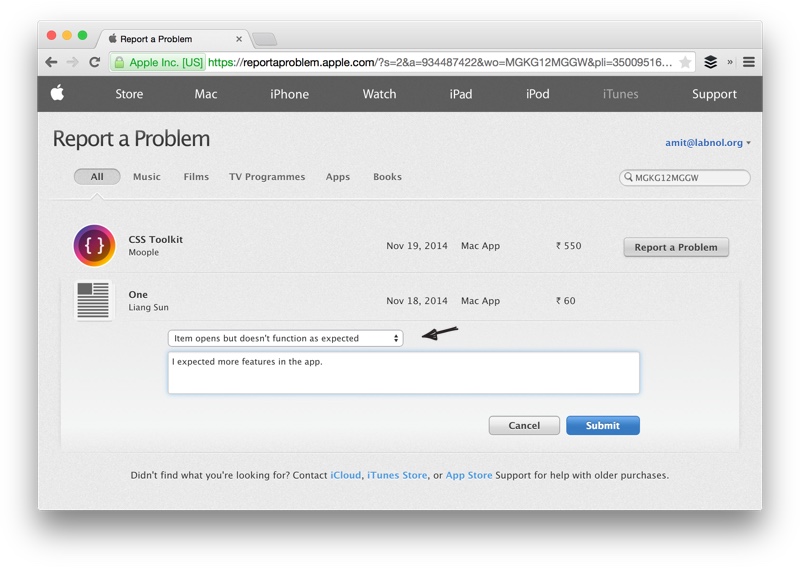Expand the amit@labnol.org account dropdown
The image size is (800, 568).
pos(708,142)
